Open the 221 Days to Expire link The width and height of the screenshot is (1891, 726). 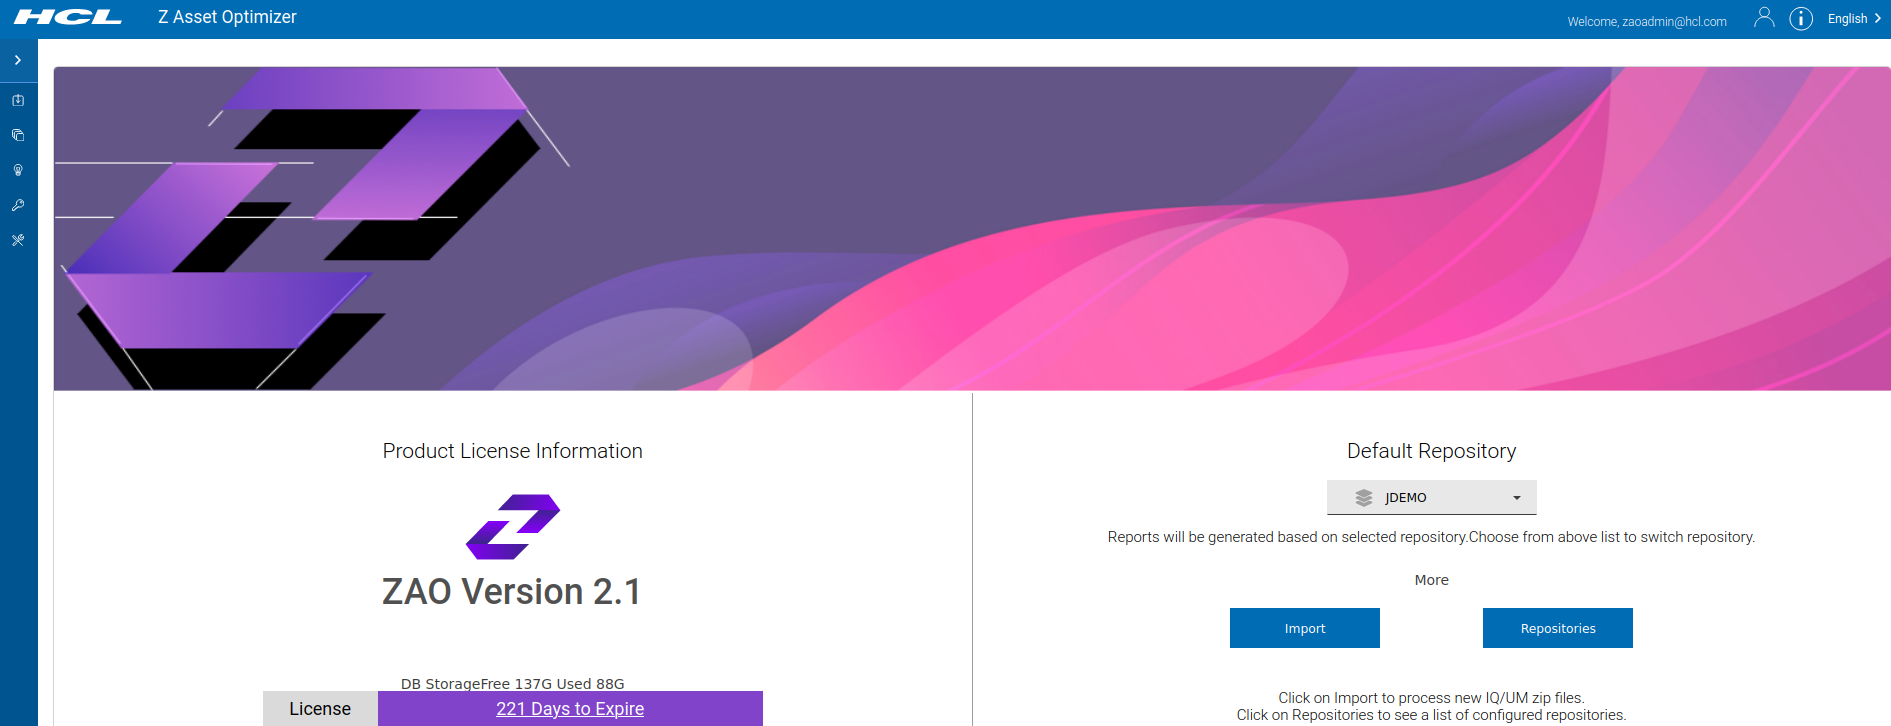tap(570, 709)
